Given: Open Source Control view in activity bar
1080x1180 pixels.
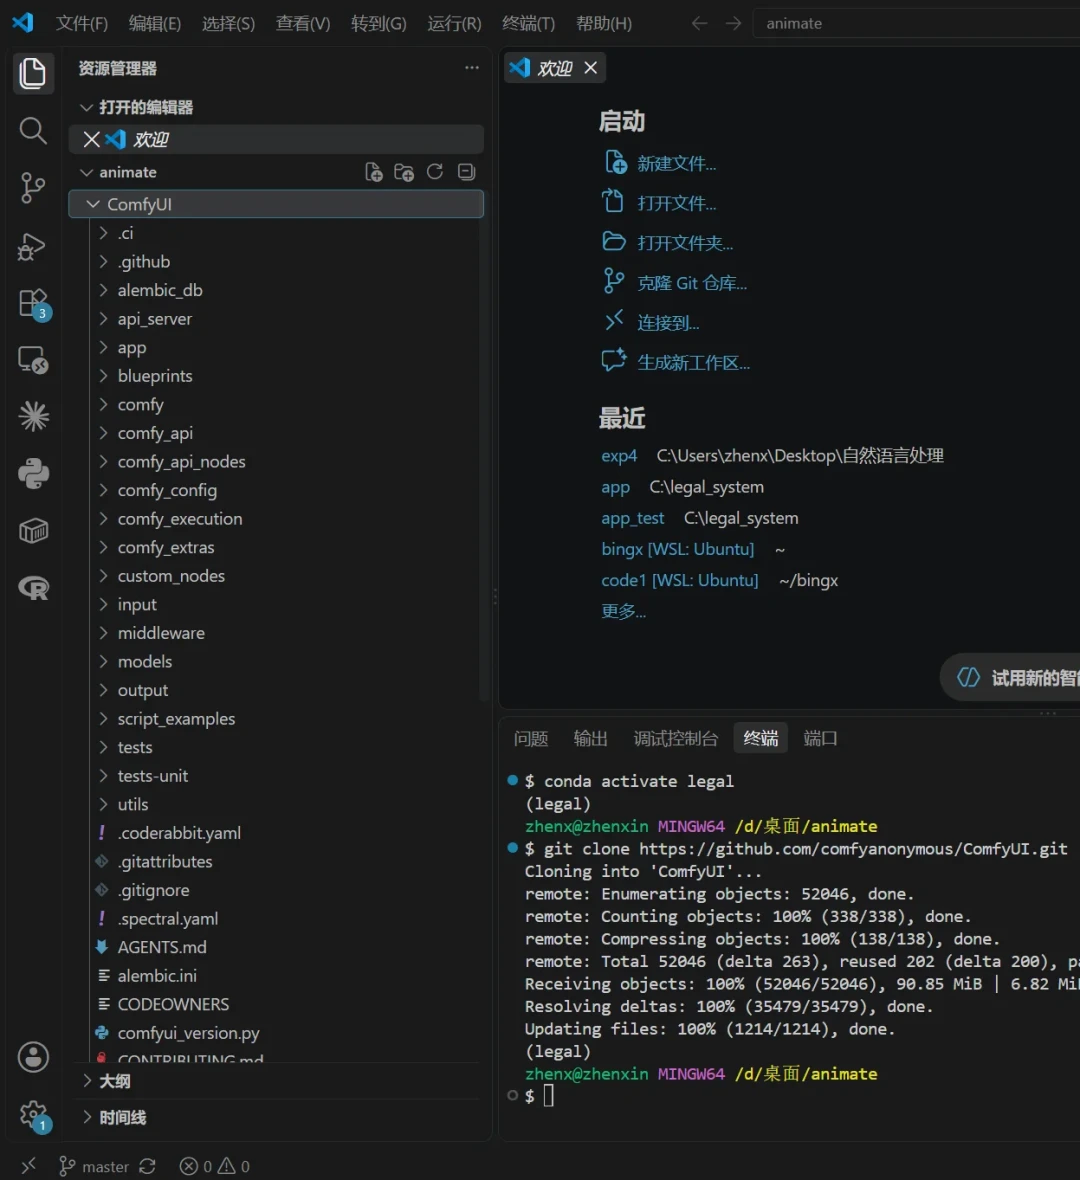Looking at the screenshot, I should (32, 188).
